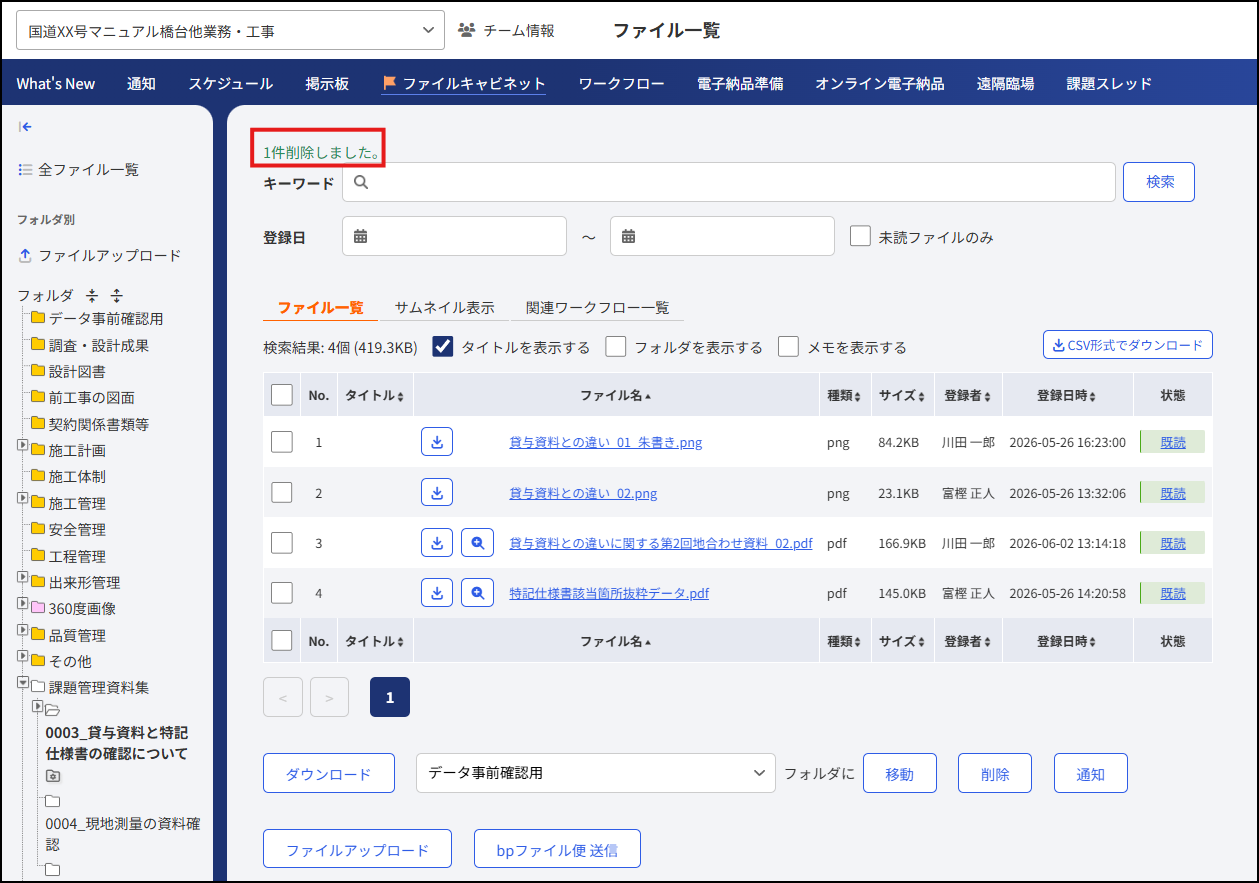The width and height of the screenshot is (1259, 883).
Task: Click the 移動 button
Action: pyautogui.click(x=900, y=774)
